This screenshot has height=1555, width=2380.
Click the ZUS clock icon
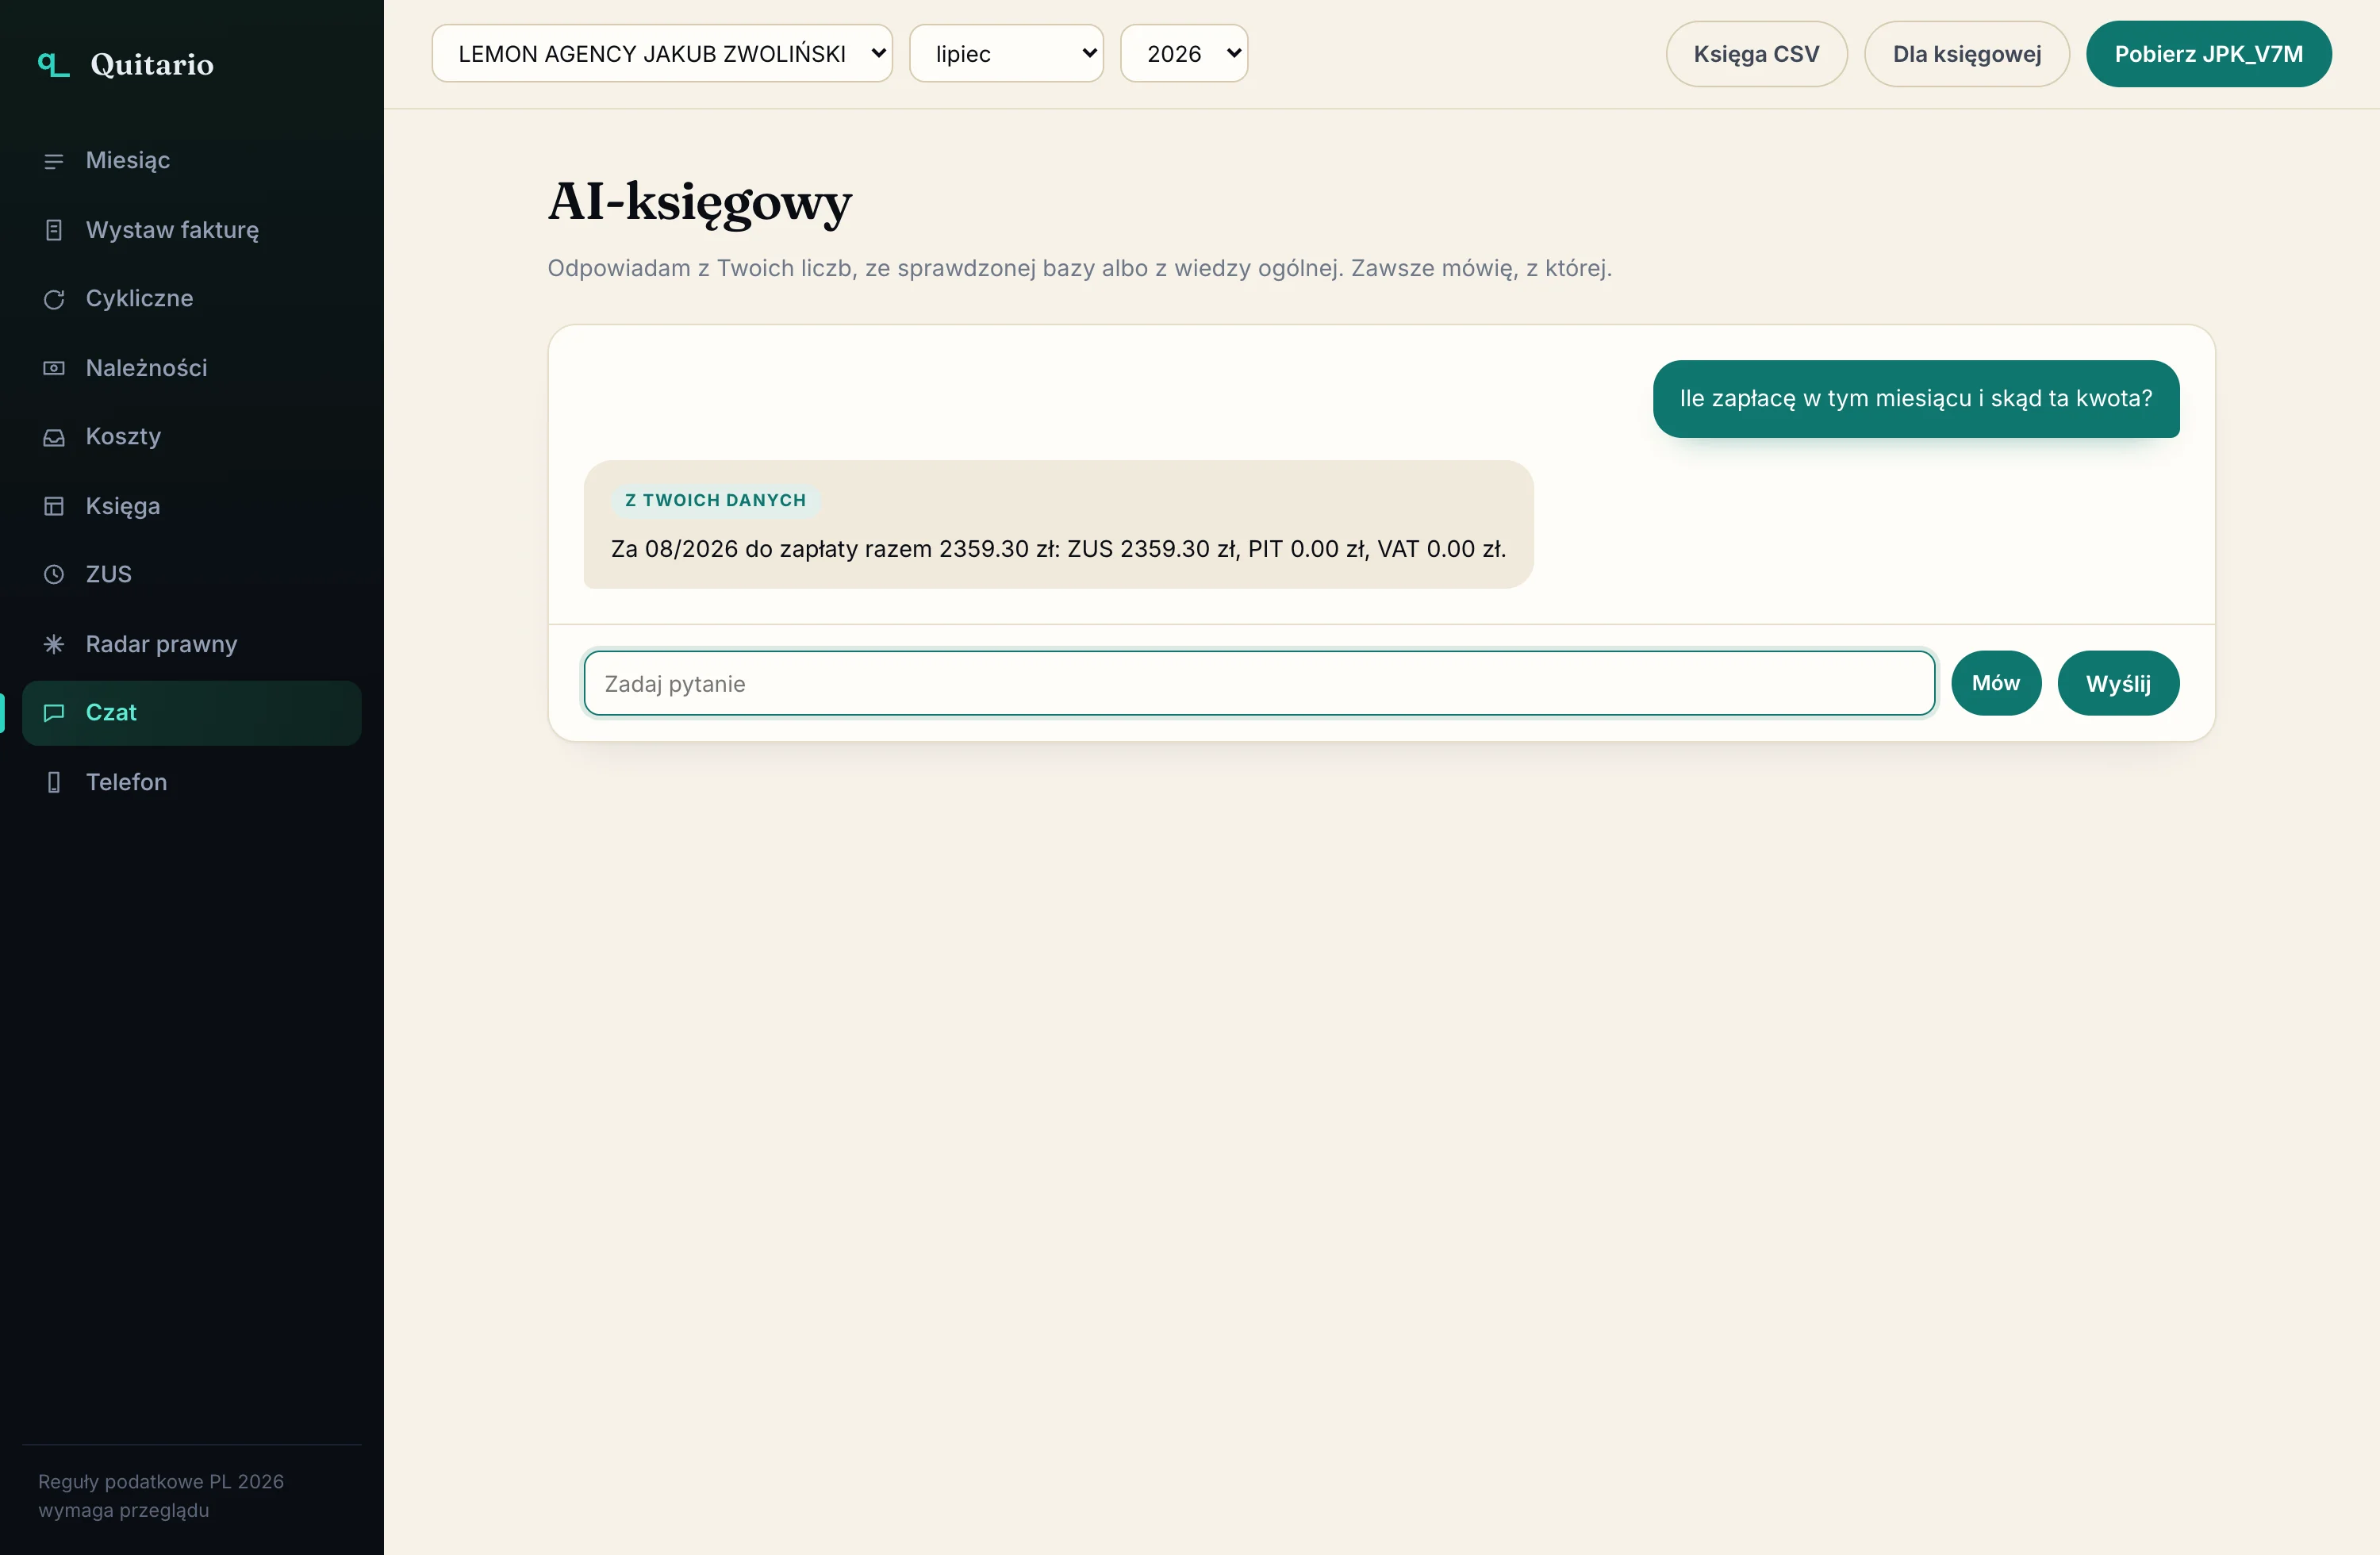point(54,575)
